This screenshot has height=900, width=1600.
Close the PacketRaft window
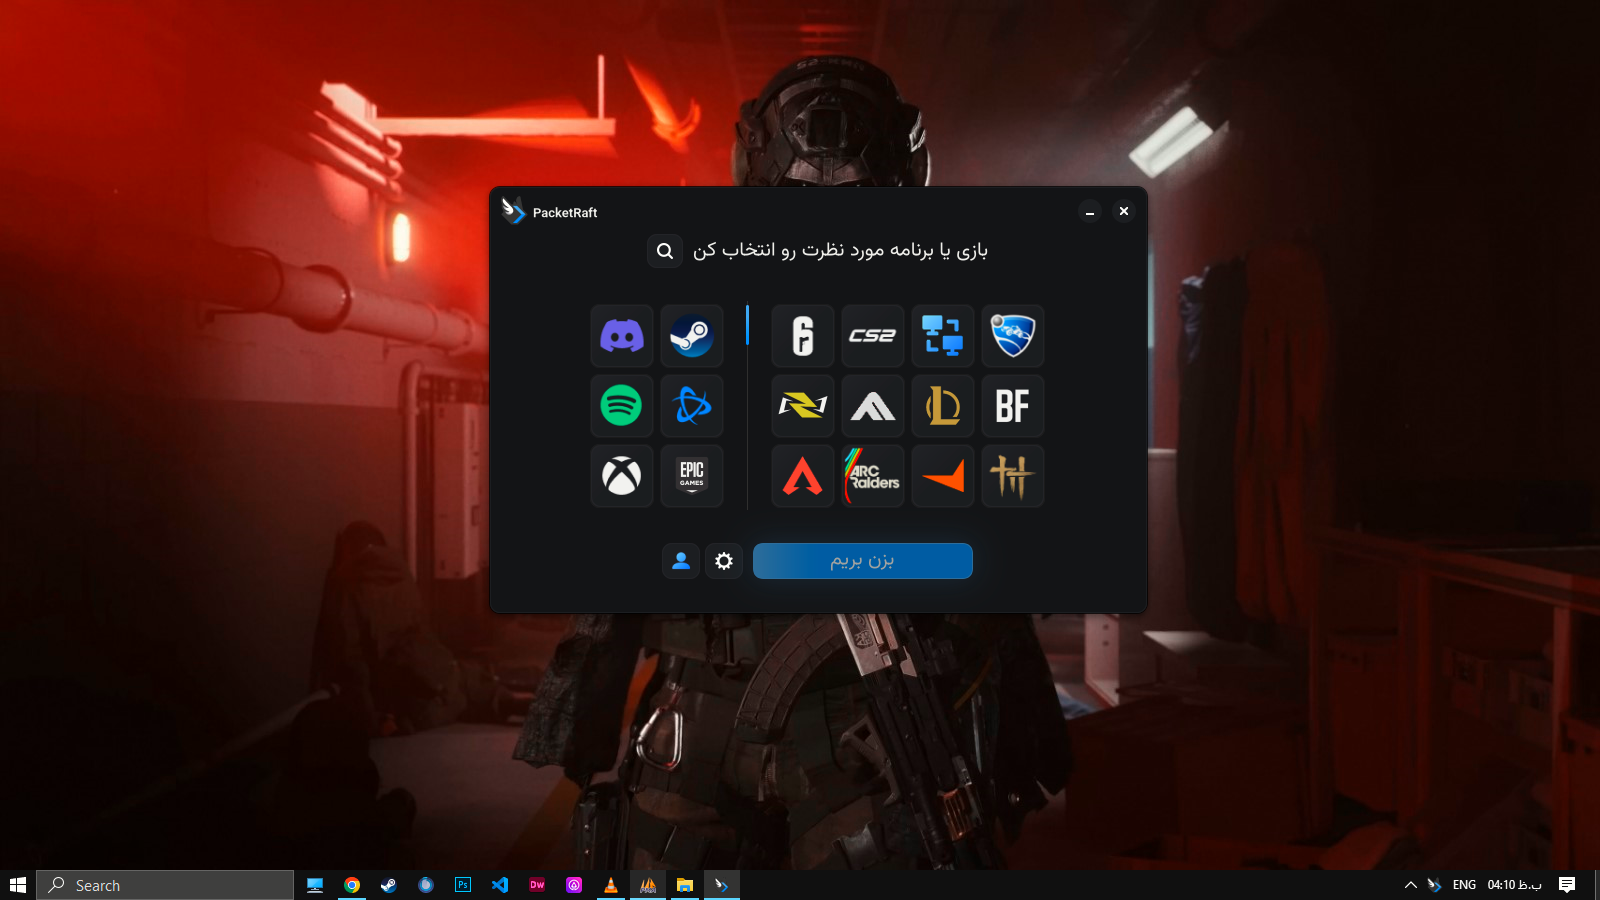pos(1124,211)
